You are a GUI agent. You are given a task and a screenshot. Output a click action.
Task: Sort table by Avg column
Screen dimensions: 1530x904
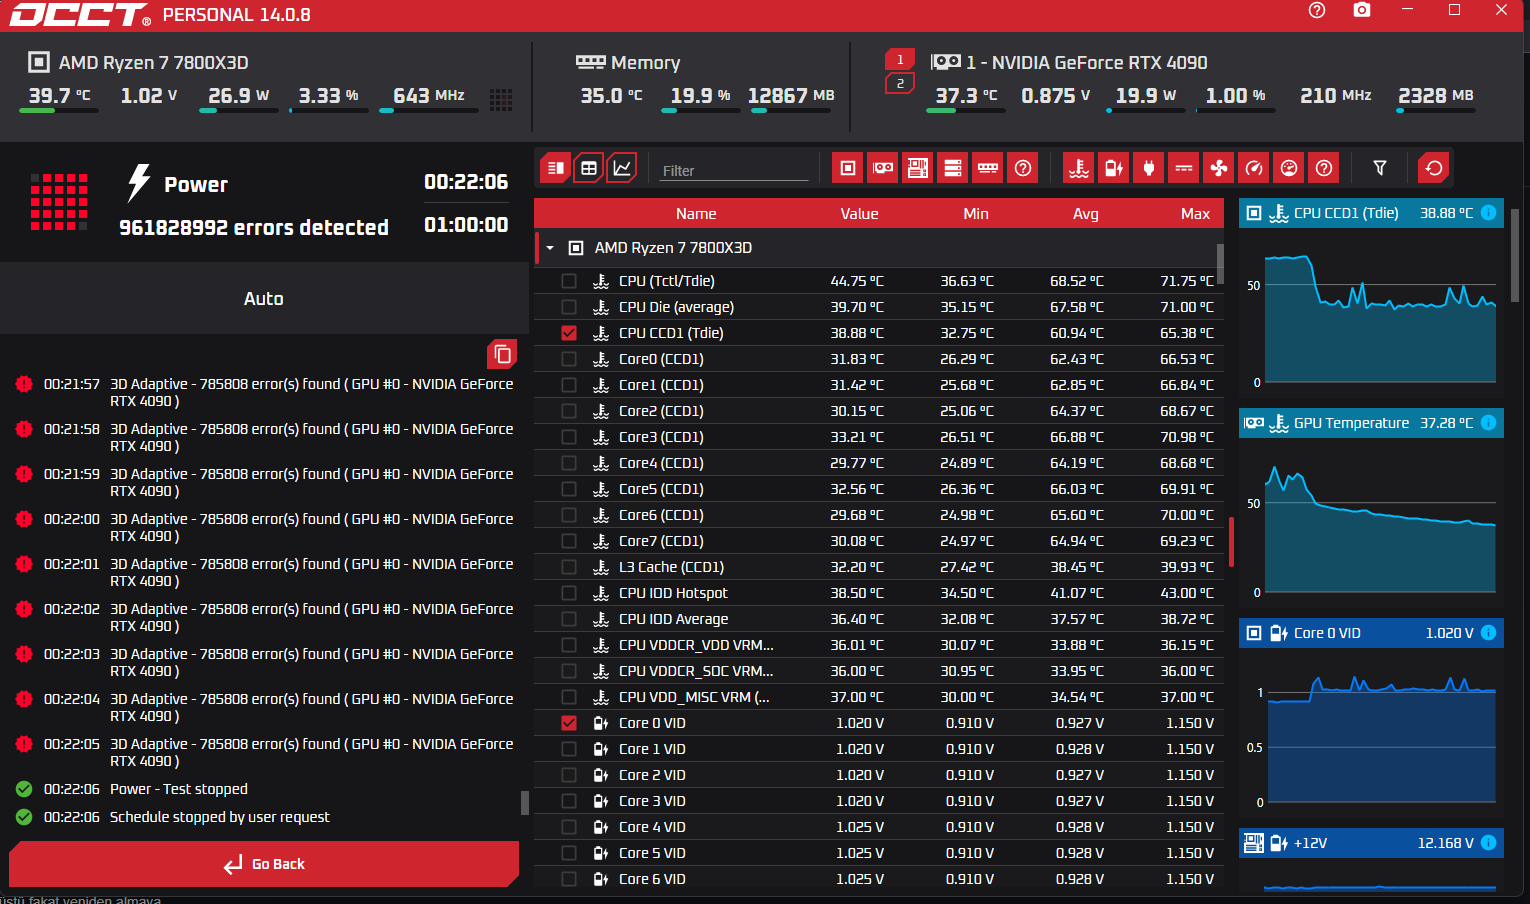(x=1086, y=214)
